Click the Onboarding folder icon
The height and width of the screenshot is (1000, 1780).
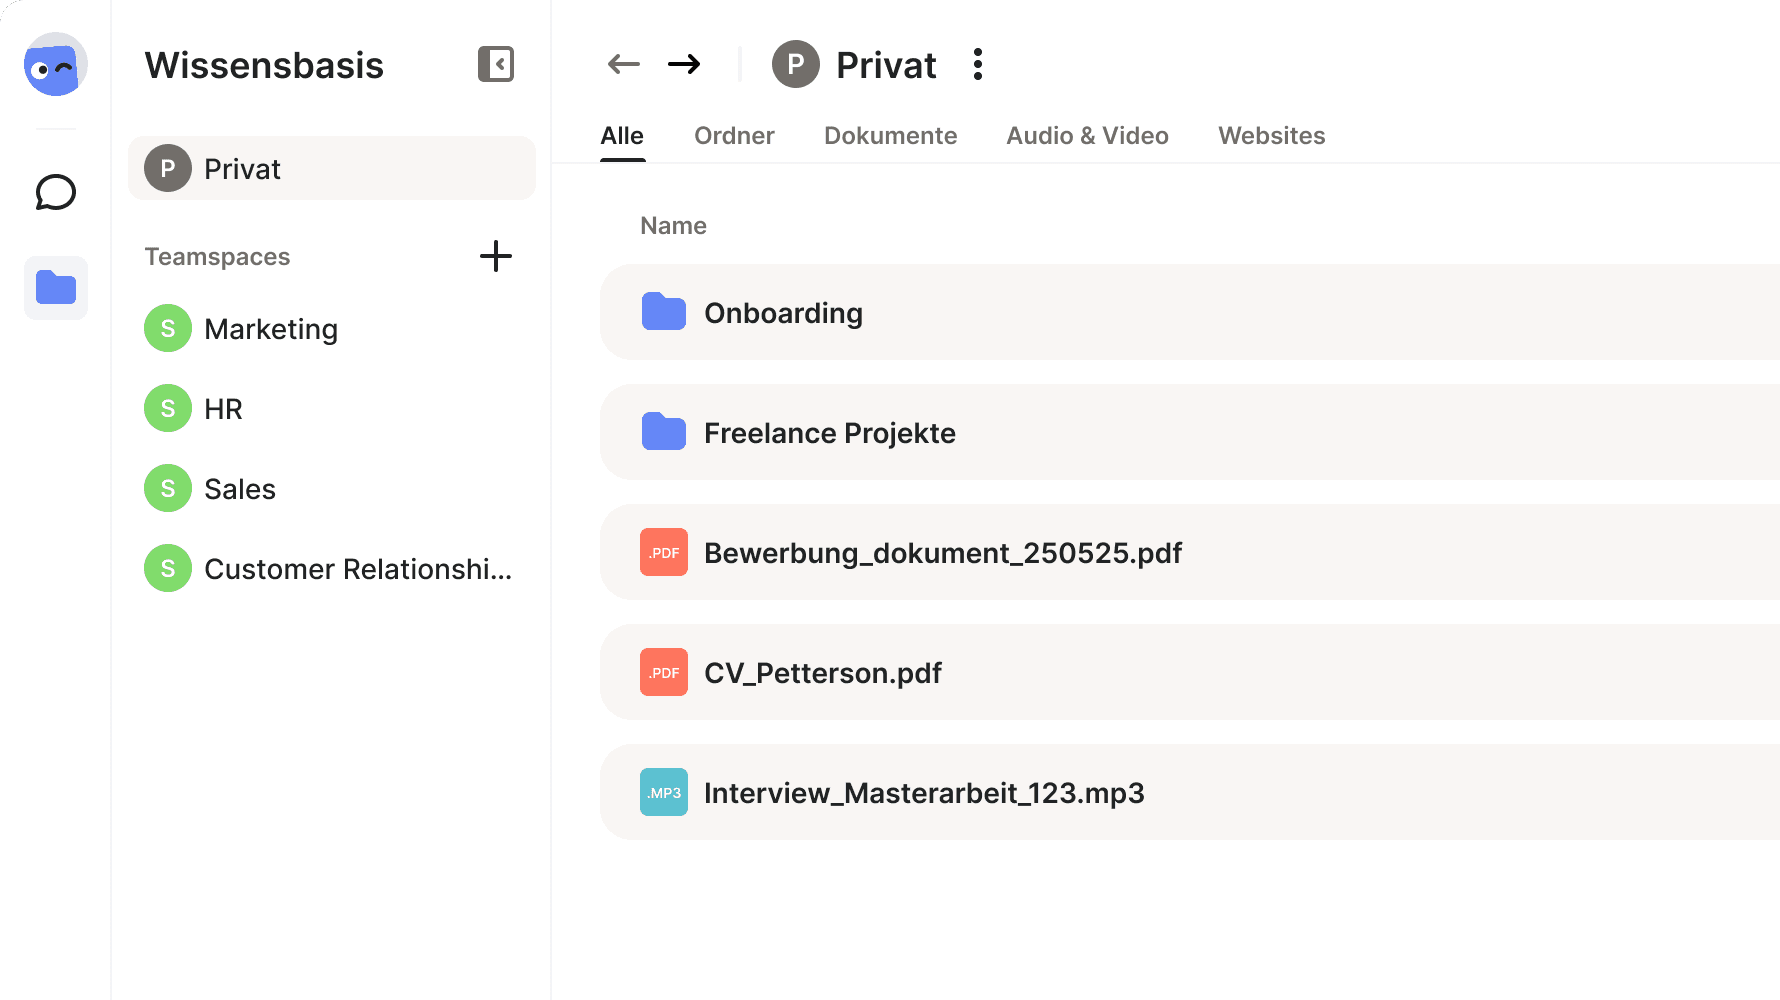point(664,312)
